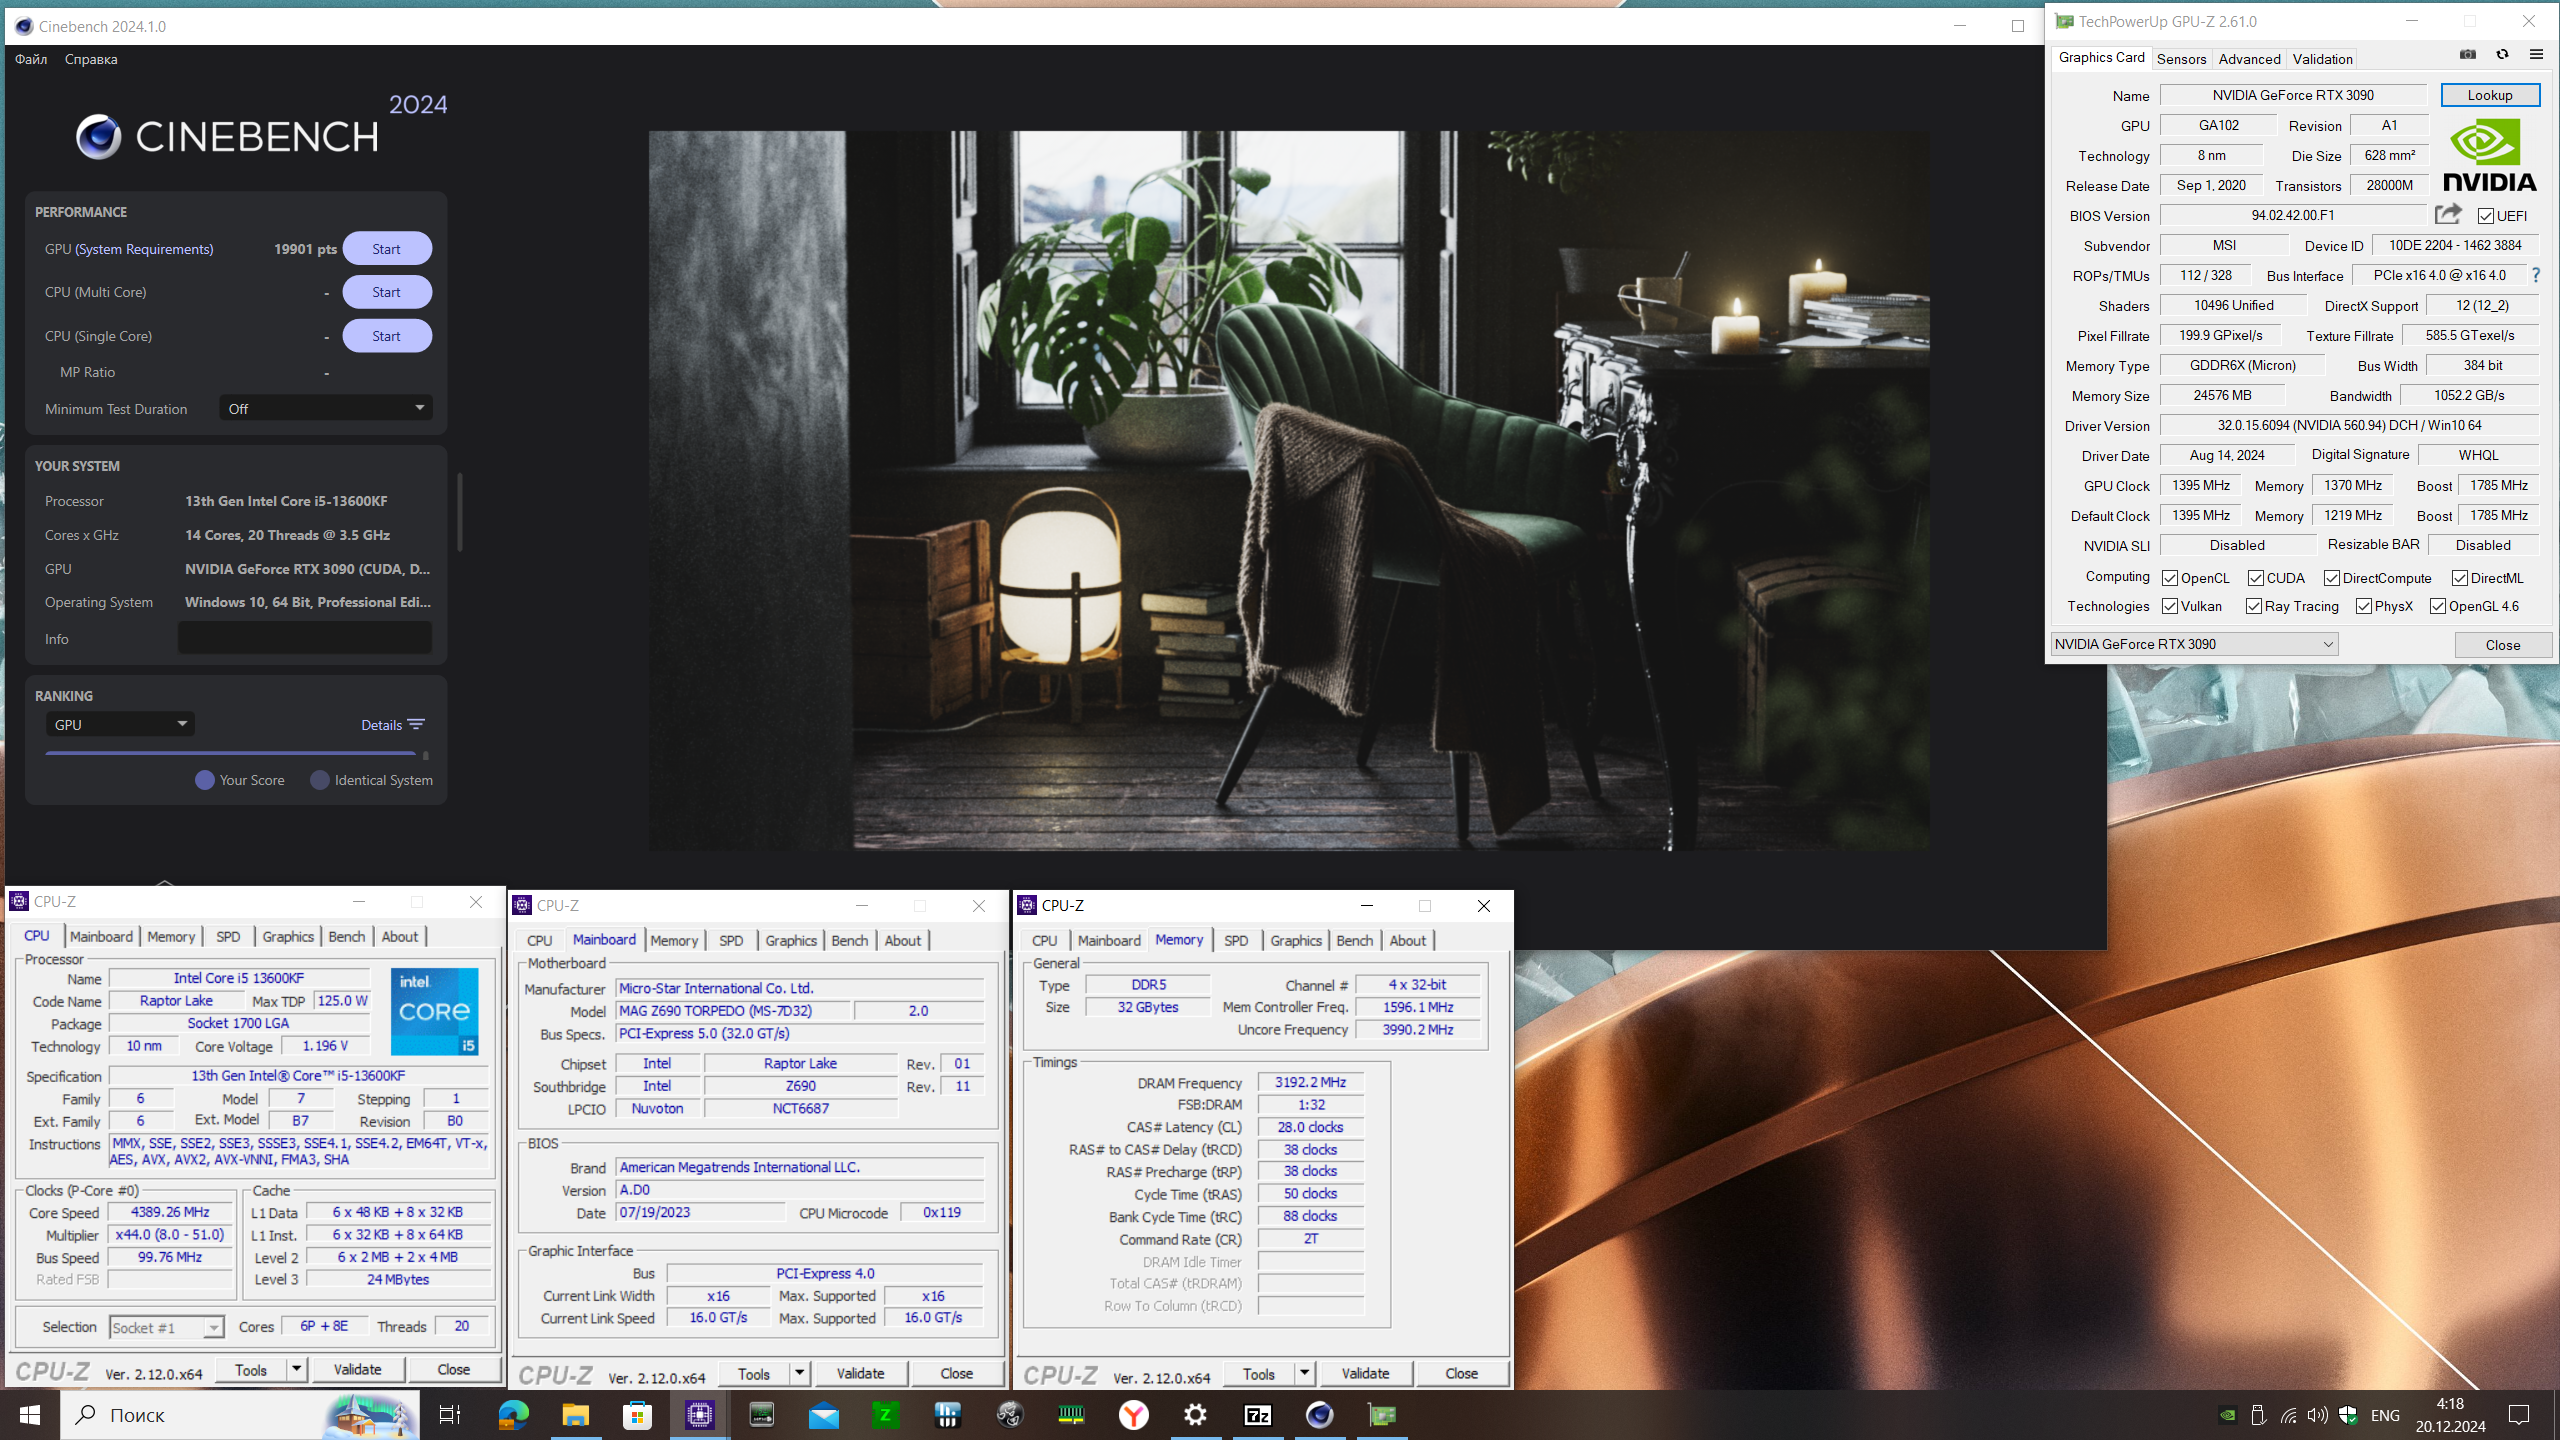Viewport: 2560px width, 1440px height.
Task: Click the BIOS export share icon in GPU-Z
Action: (x=2448, y=214)
